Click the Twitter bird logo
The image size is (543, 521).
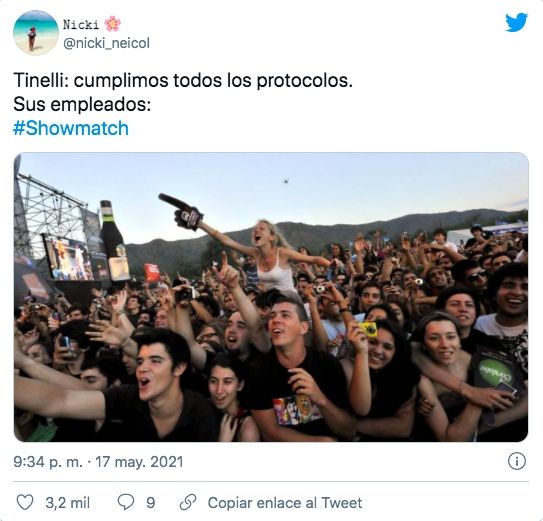pos(516,23)
